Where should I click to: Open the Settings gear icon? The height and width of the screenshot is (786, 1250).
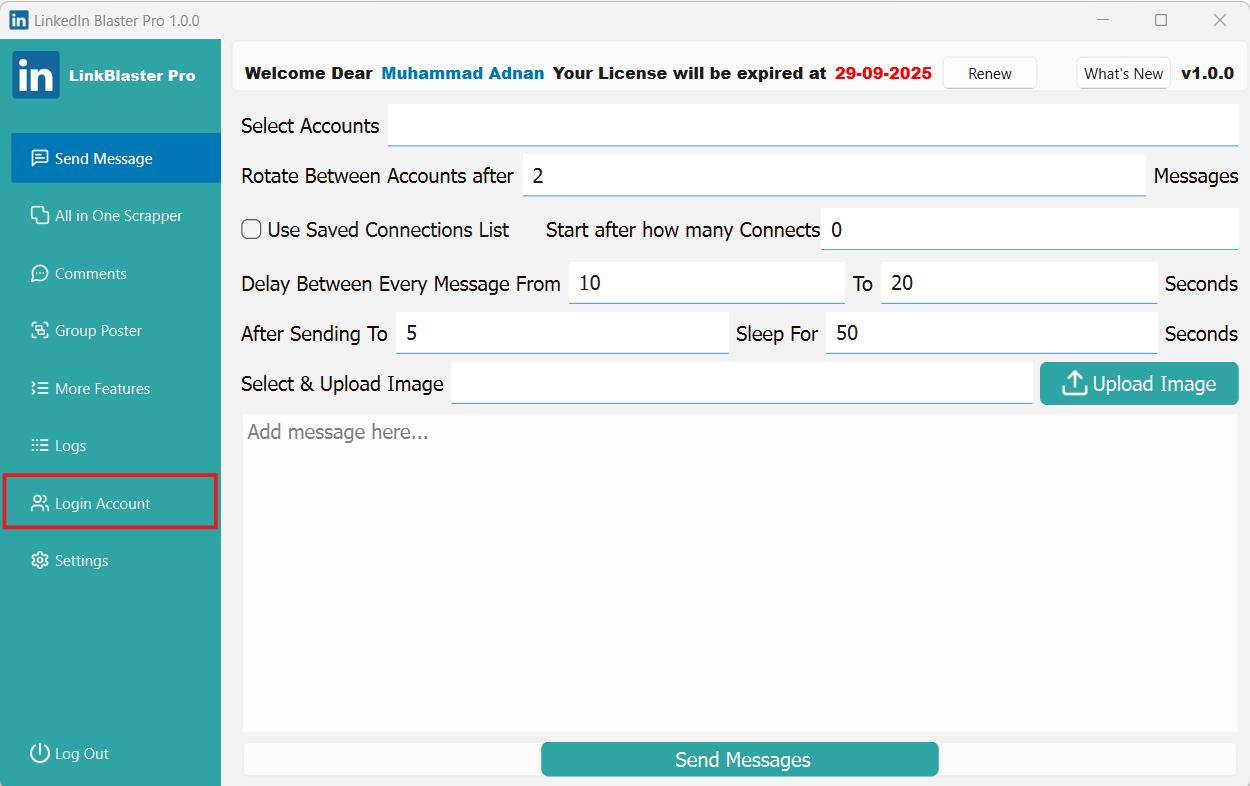point(40,561)
